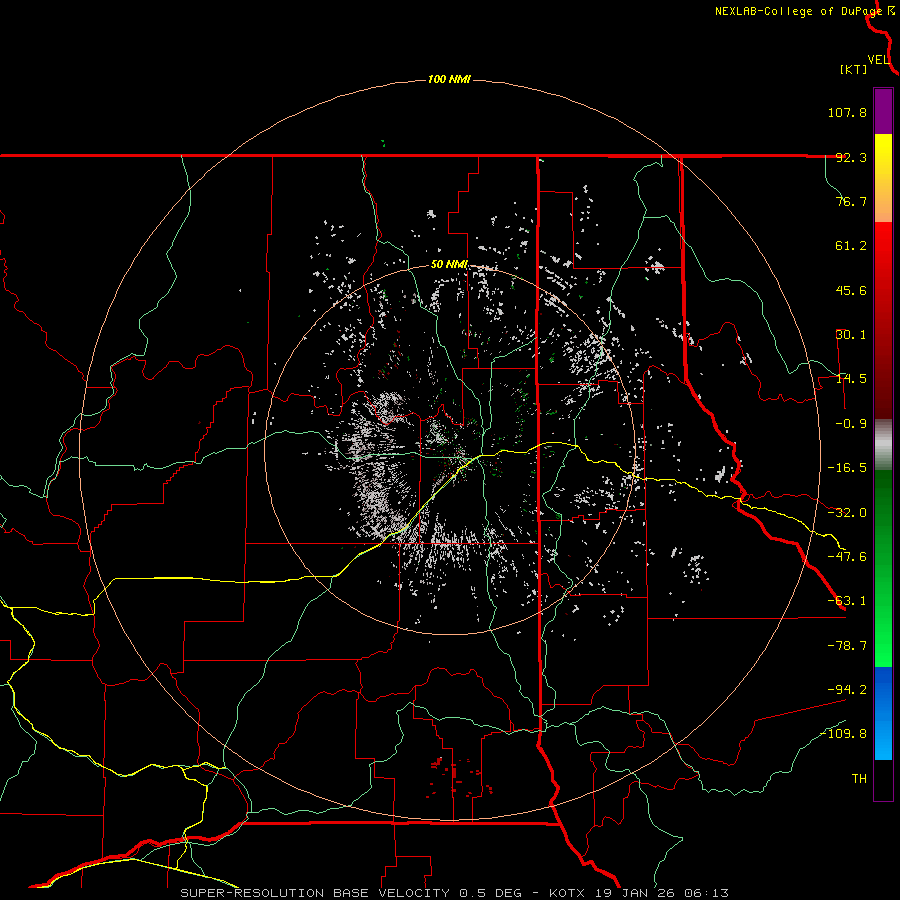The width and height of the screenshot is (900, 900).
Task: Click the [KT] units label
Action: (854, 69)
